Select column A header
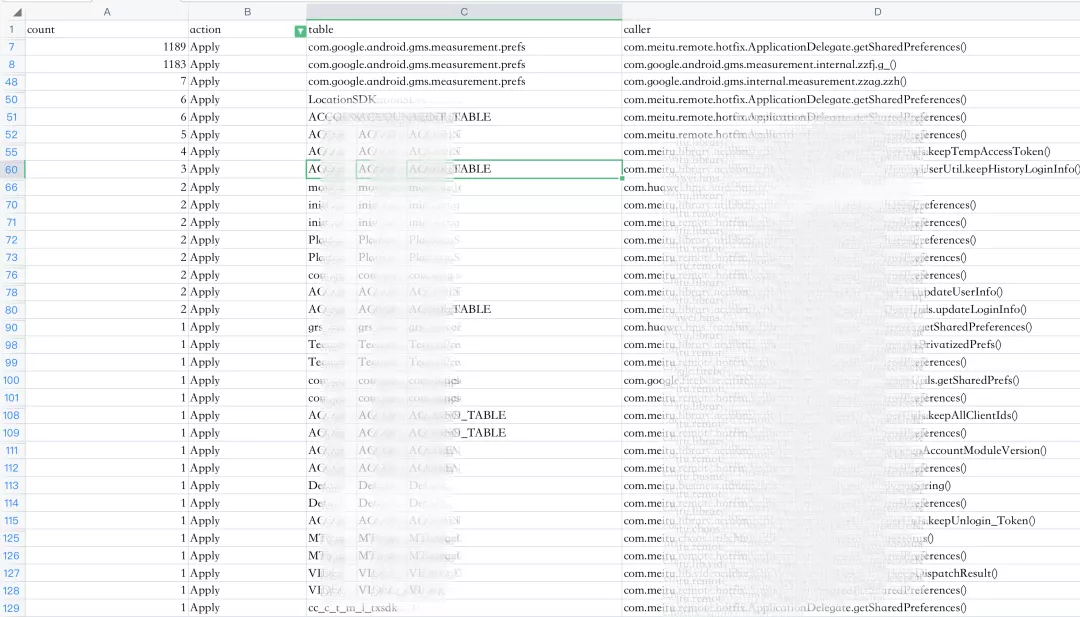This screenshot has width=1080, height=617. tap(106, 12)
